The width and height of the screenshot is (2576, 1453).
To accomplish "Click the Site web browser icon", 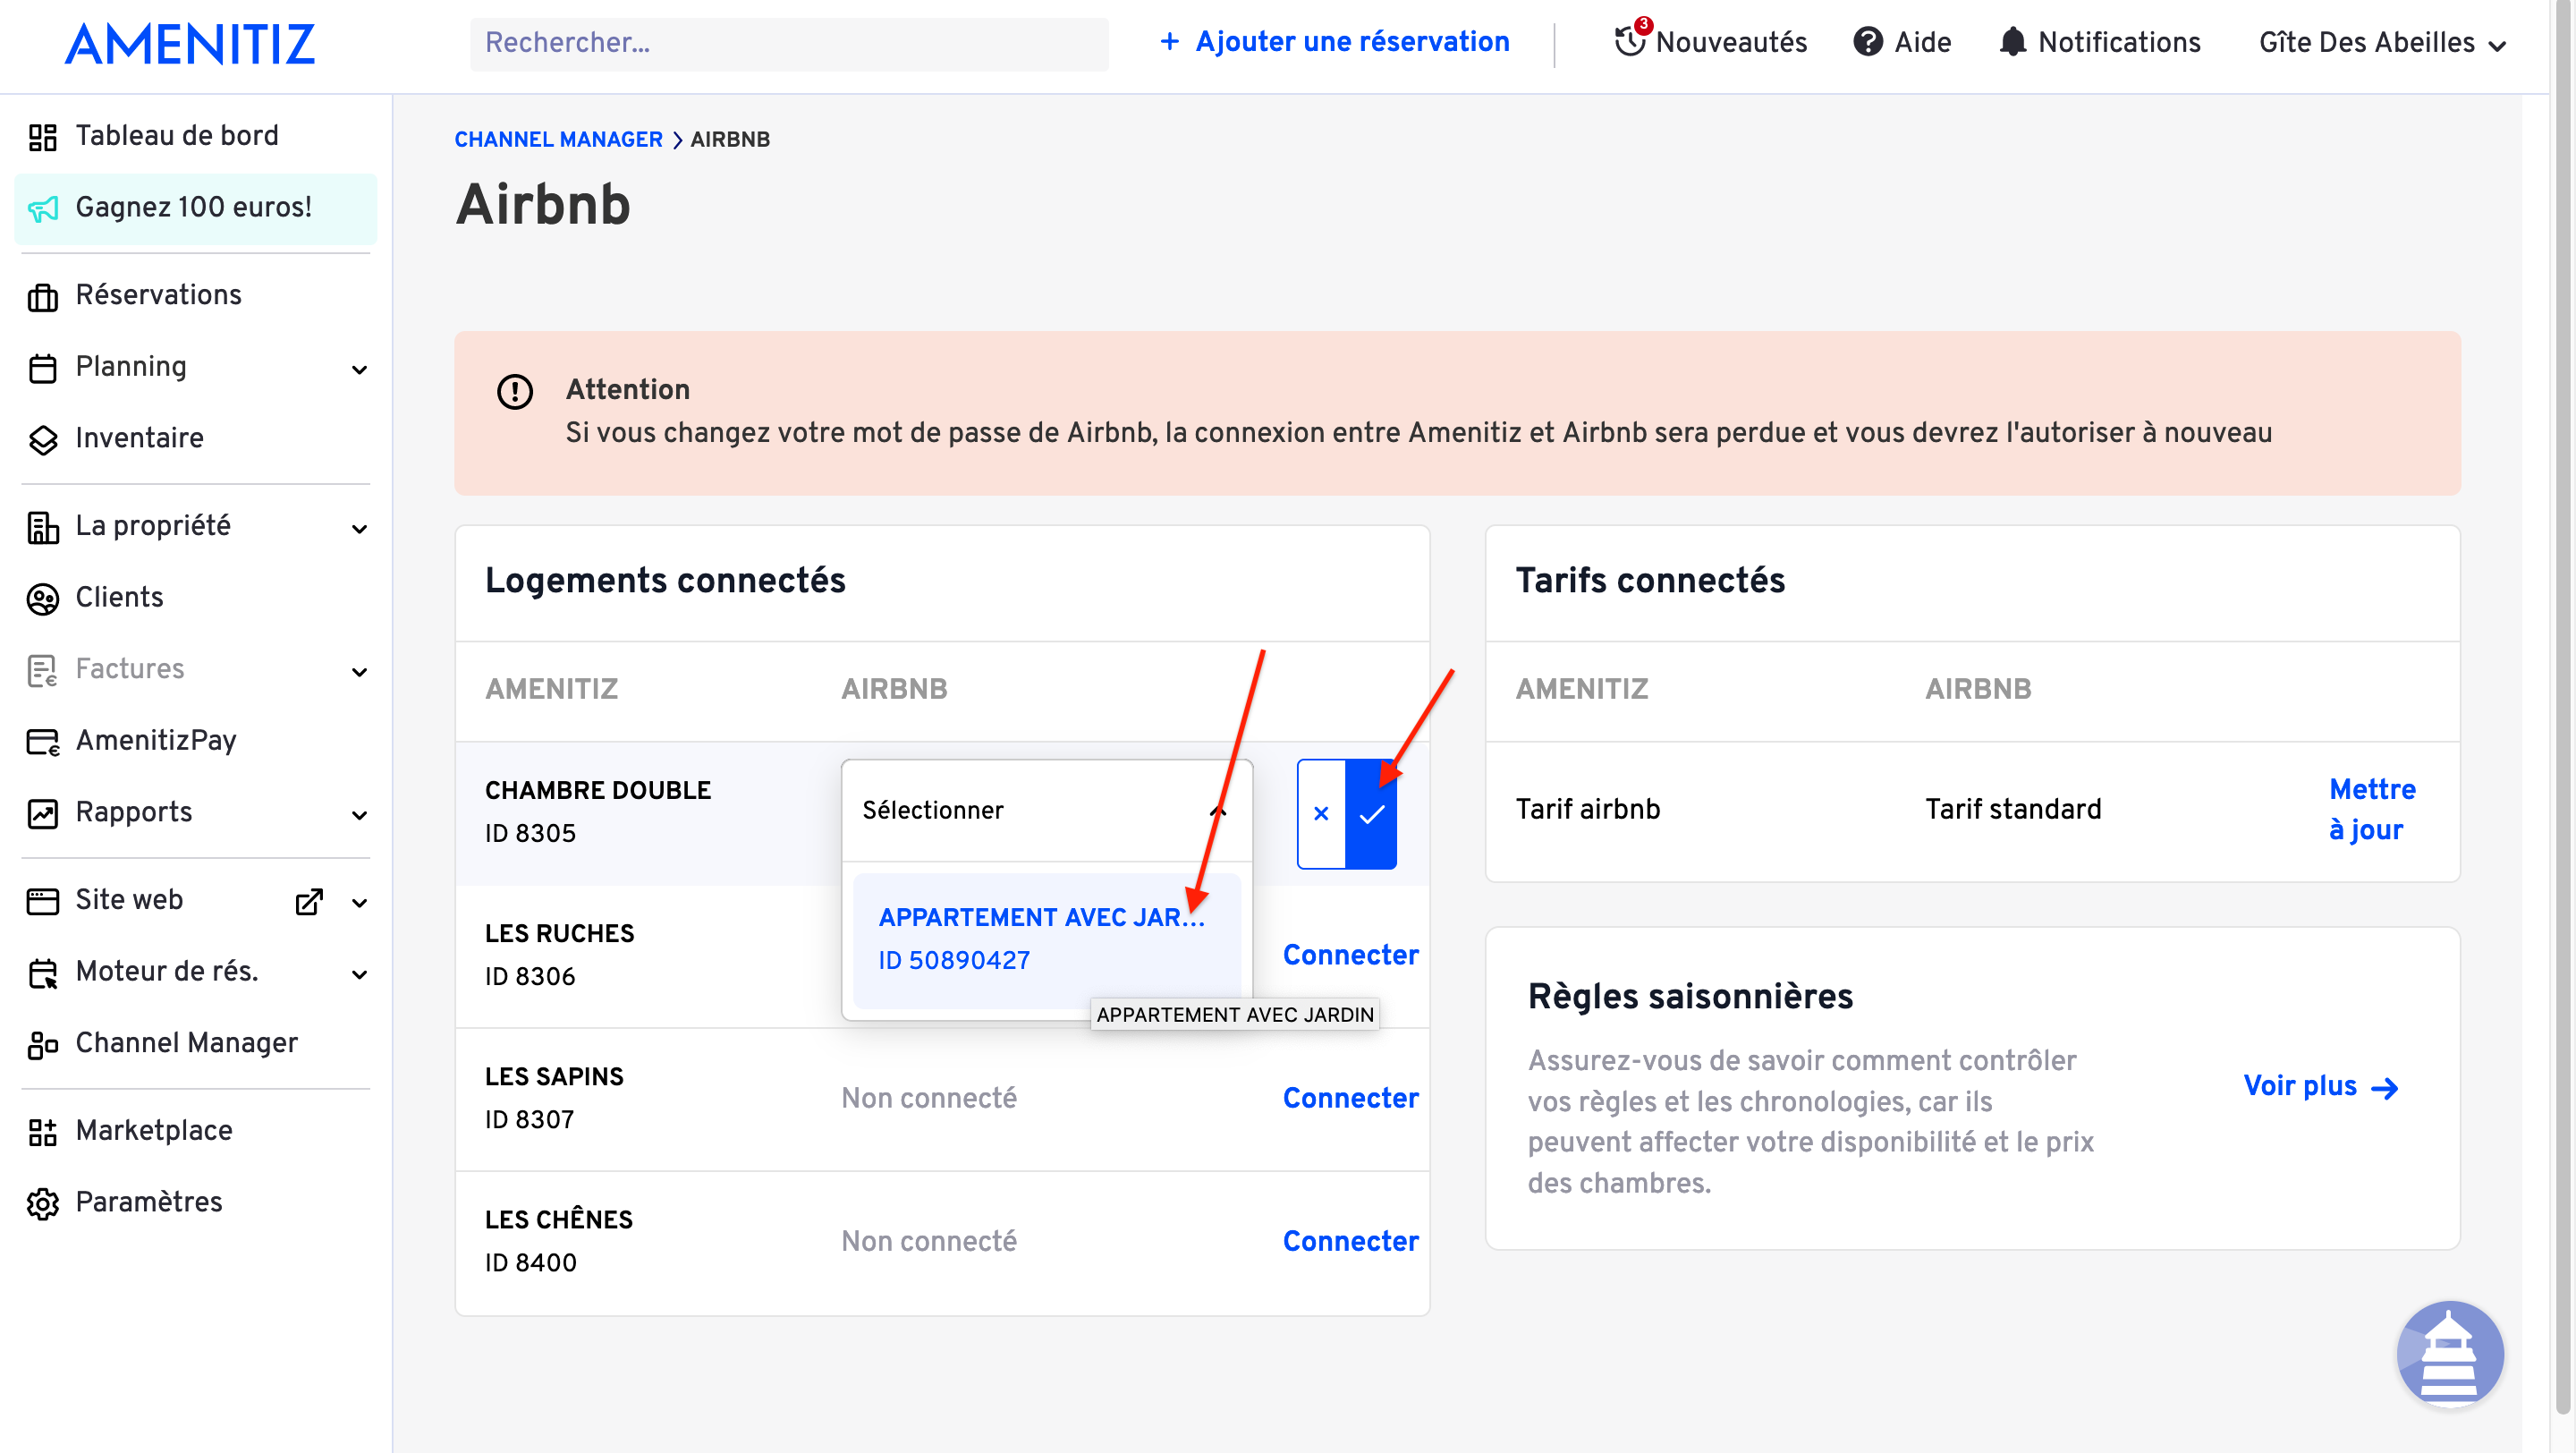I will coord(42,901).
